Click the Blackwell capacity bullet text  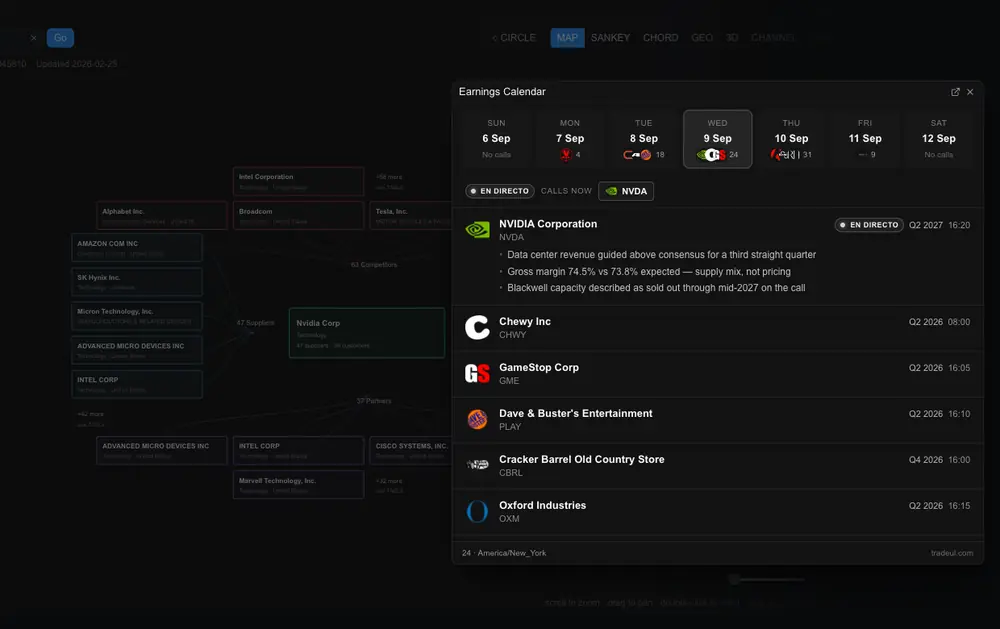click(x=656, y=288)
